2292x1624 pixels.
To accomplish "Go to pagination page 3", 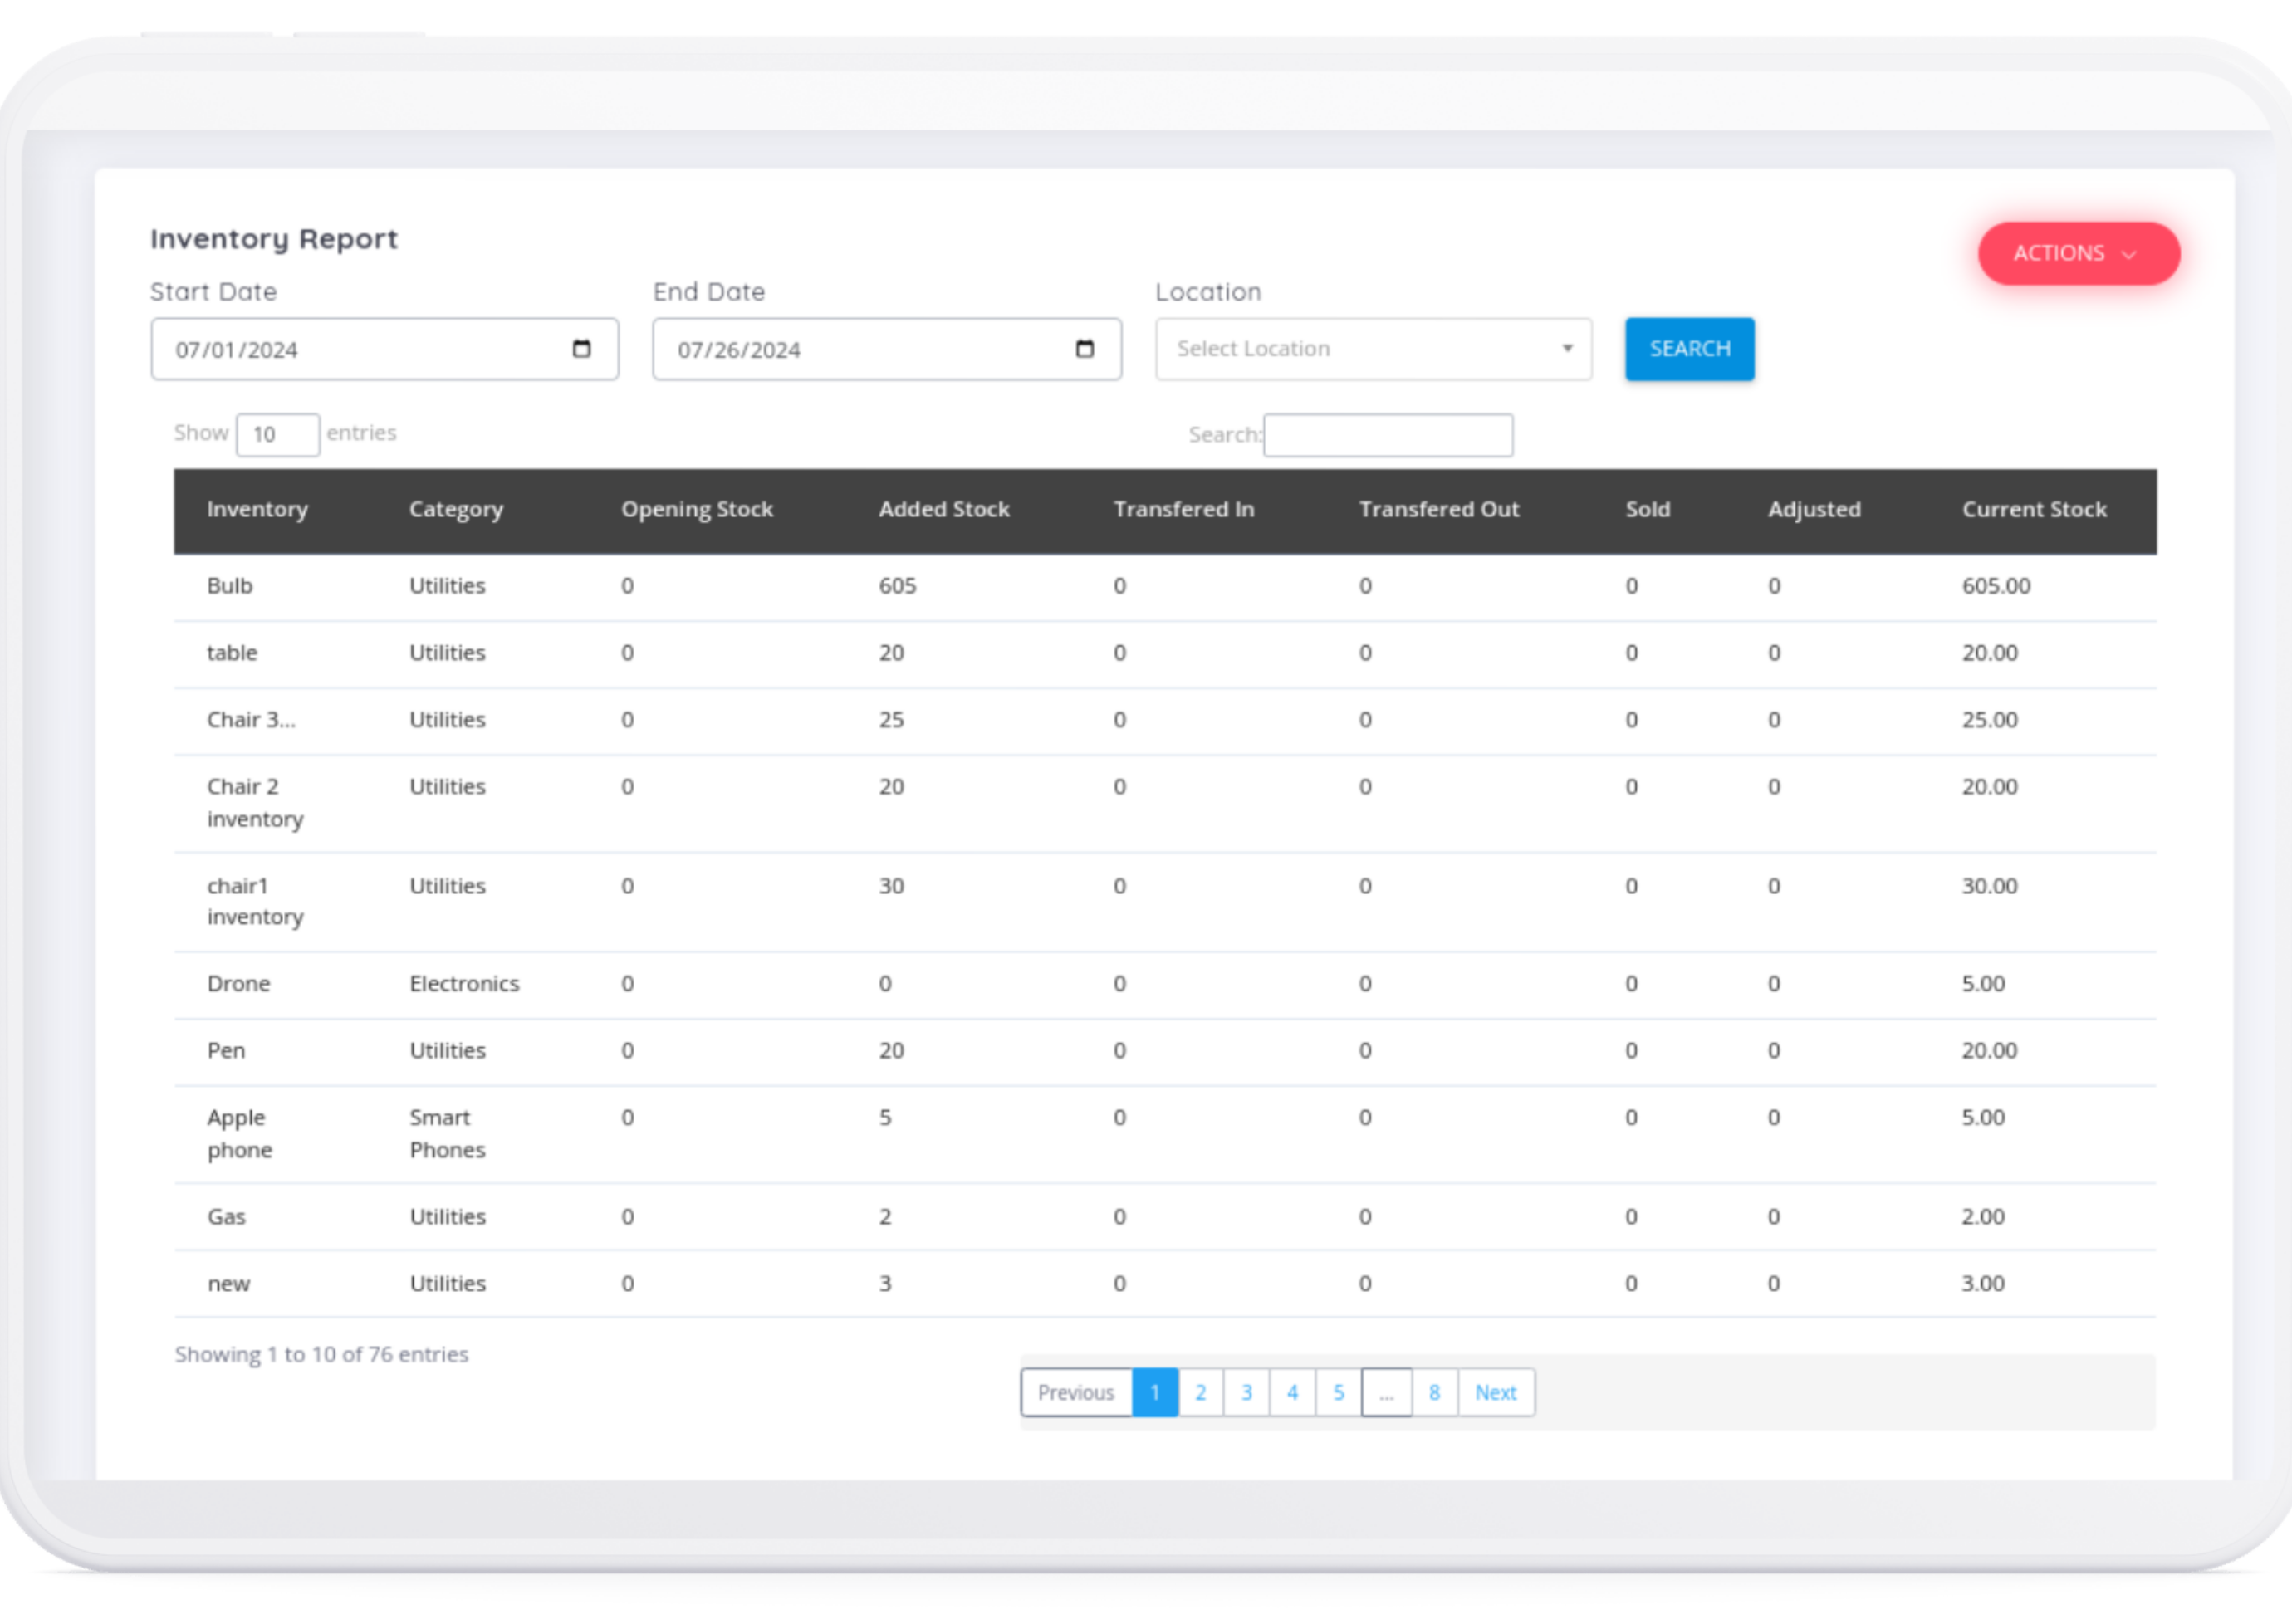I will pyautogui.click(x=1246, y=1392).
